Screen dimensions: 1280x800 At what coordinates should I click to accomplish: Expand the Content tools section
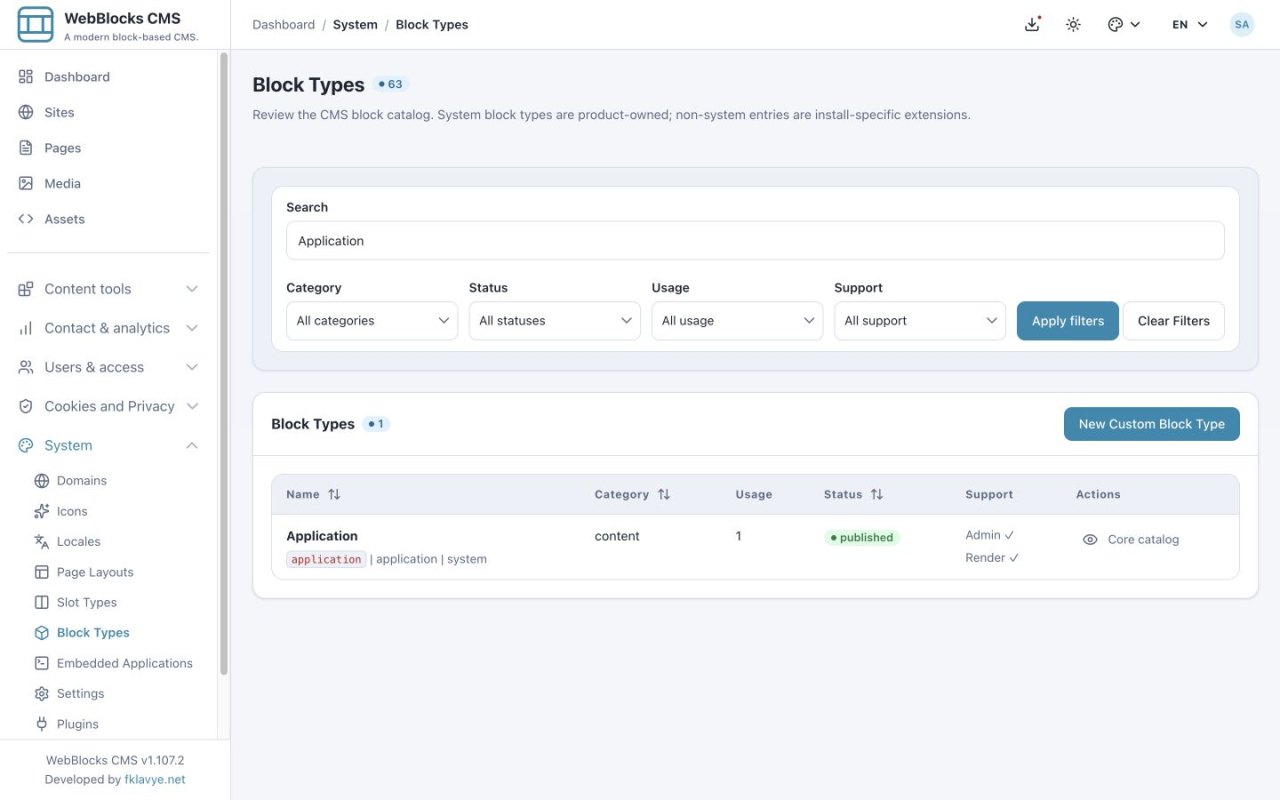point(108,289)
